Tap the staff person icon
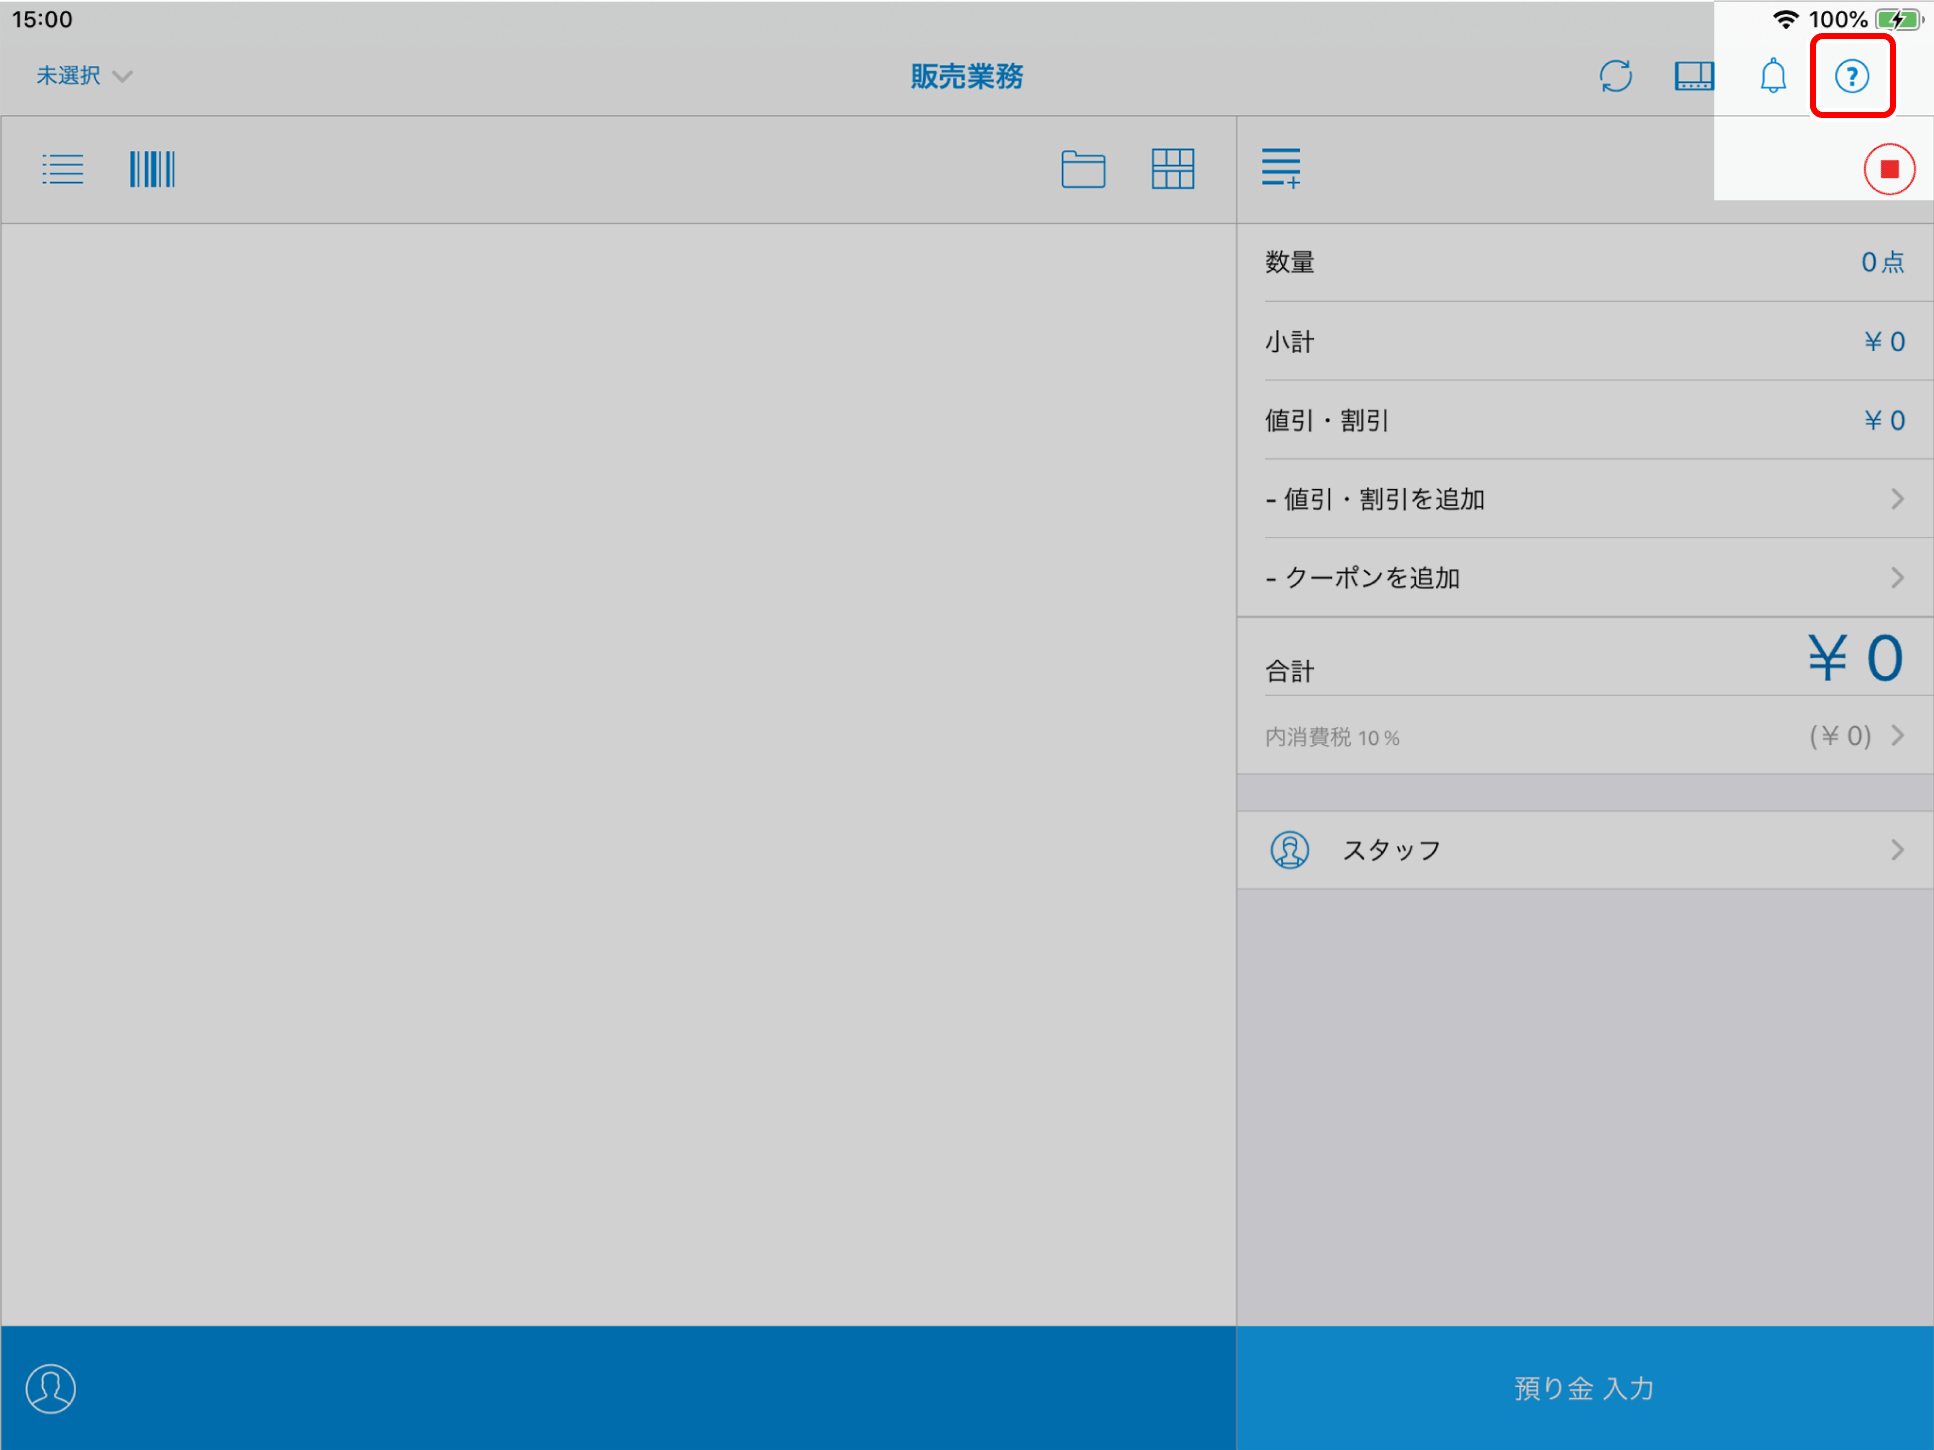Image resolution: width=1934 pixels, height=1450 pixels. [x=1290, y=850]
